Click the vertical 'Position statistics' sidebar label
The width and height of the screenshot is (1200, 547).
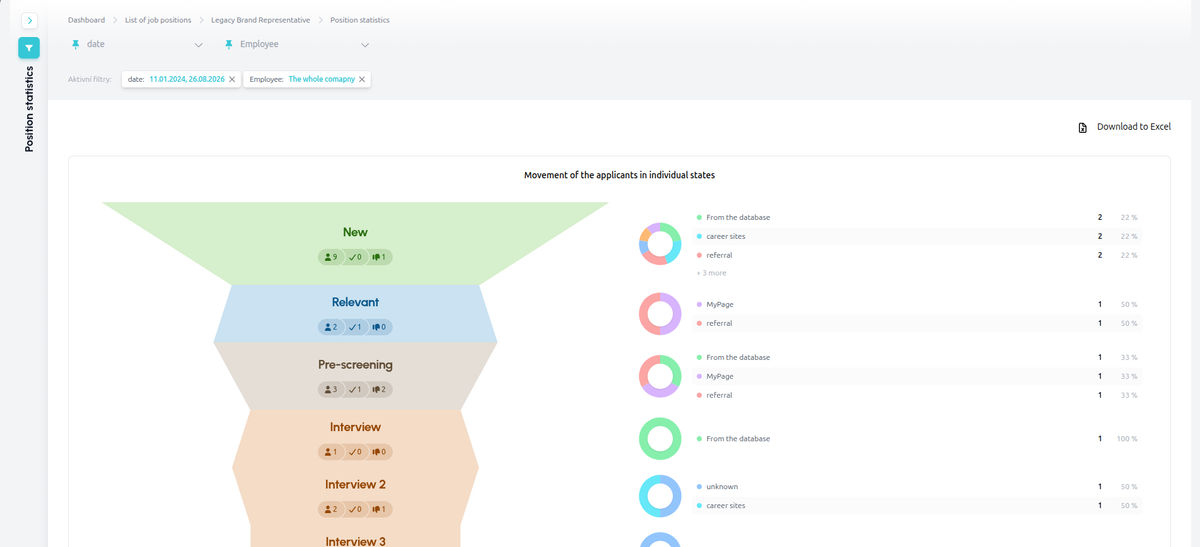pos(29,109)
